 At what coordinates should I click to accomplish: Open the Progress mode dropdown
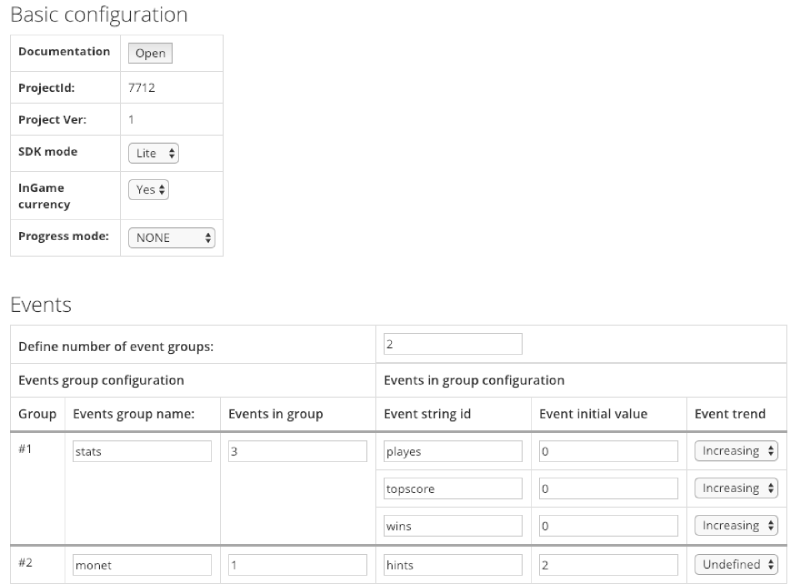[x=170, y=238]
